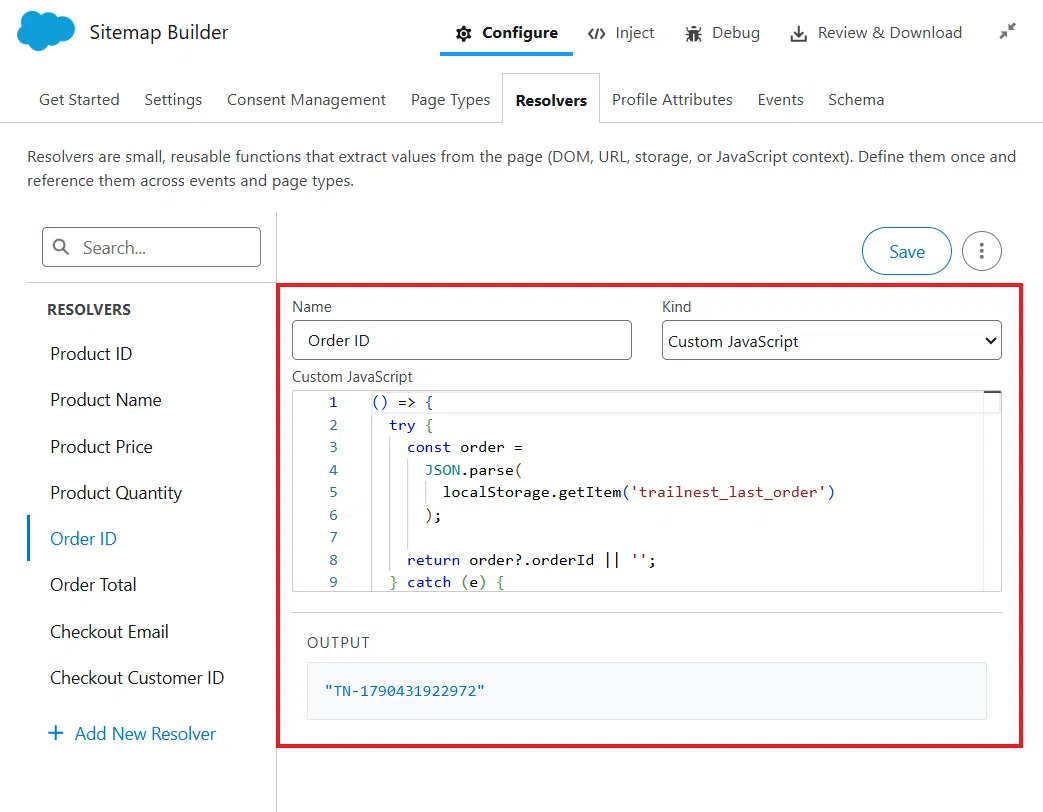Select the Order Total resolver
The height and width of the screenshot is (812, 1043).
(x=93, y=585)
